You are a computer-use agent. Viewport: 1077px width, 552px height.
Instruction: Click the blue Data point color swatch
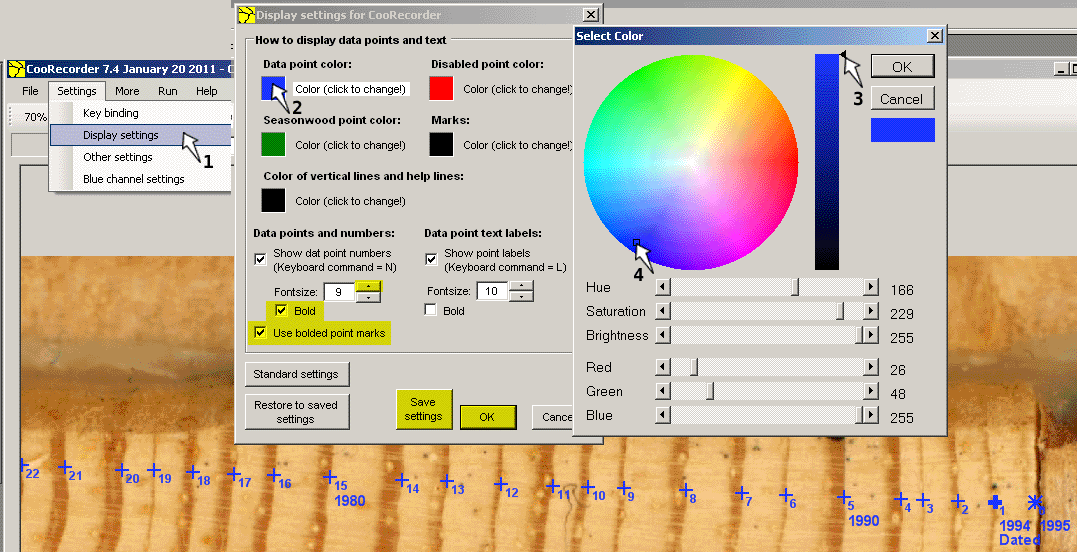[273, 88]
